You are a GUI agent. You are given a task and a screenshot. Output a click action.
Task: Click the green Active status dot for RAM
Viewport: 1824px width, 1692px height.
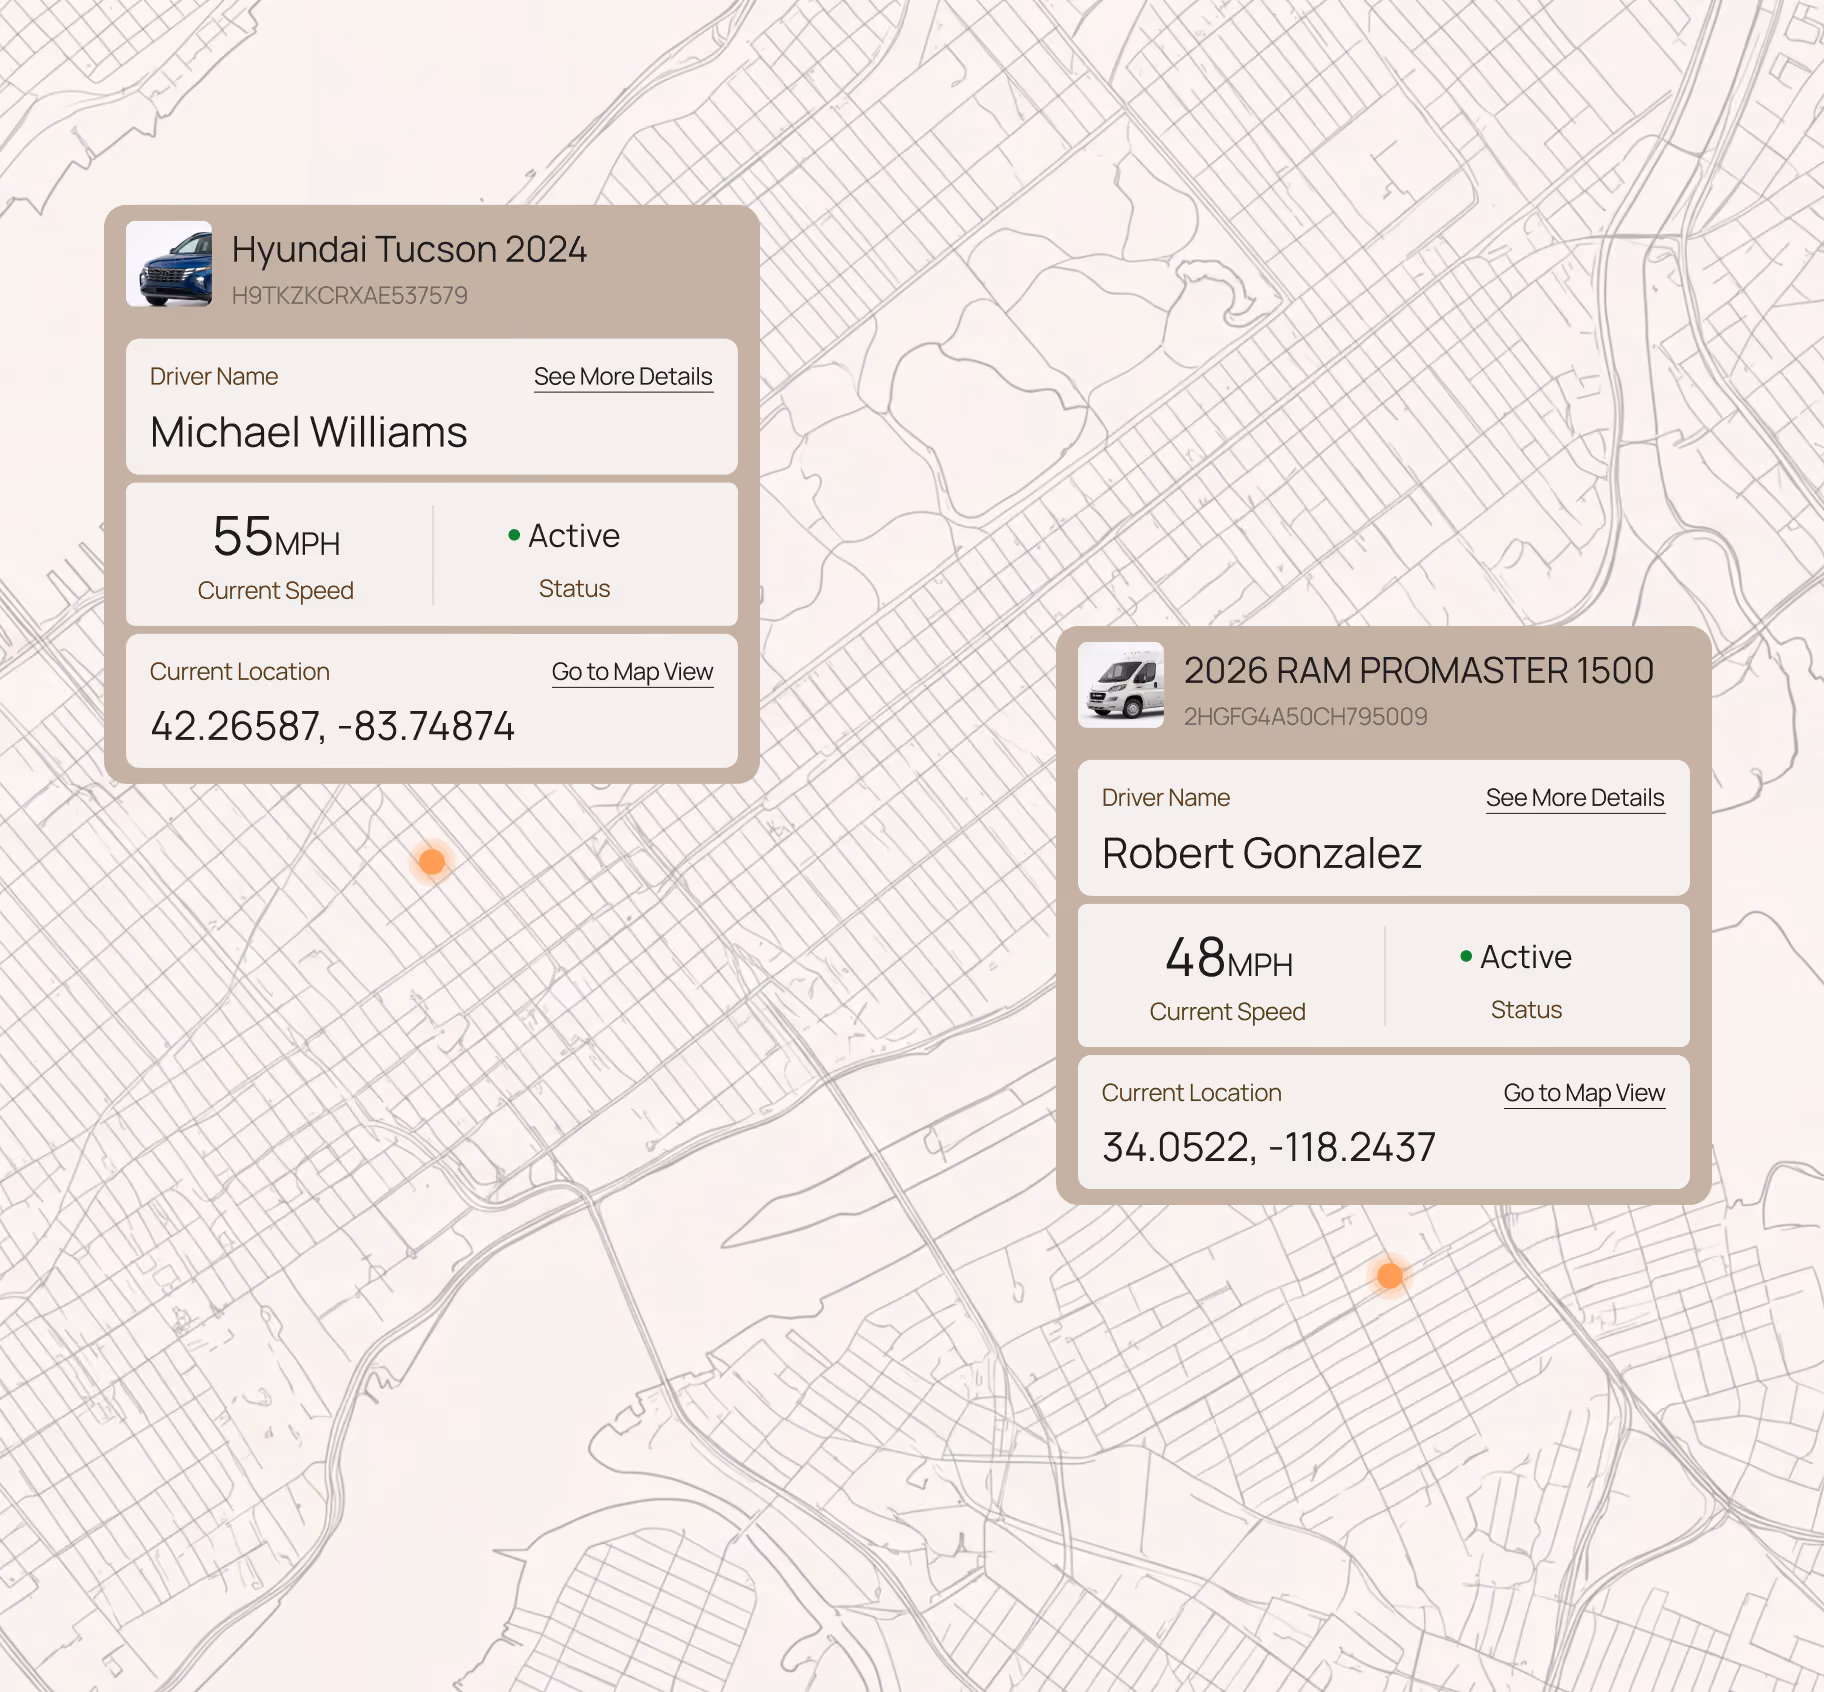(x=1466, y=956)
